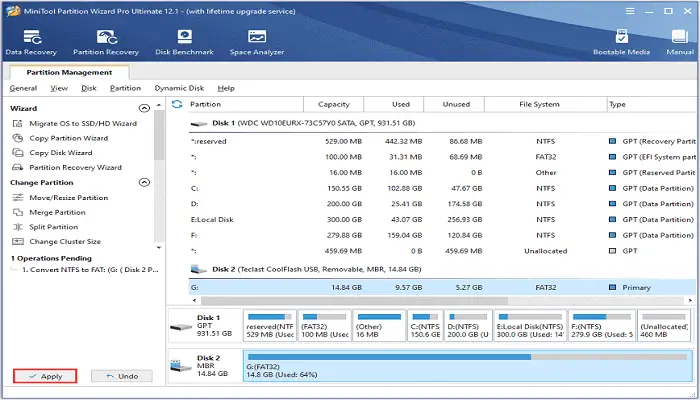Click the Disk 2 drive icon in the disk map
The image size is (700, 400).
[x=181, y=367]
